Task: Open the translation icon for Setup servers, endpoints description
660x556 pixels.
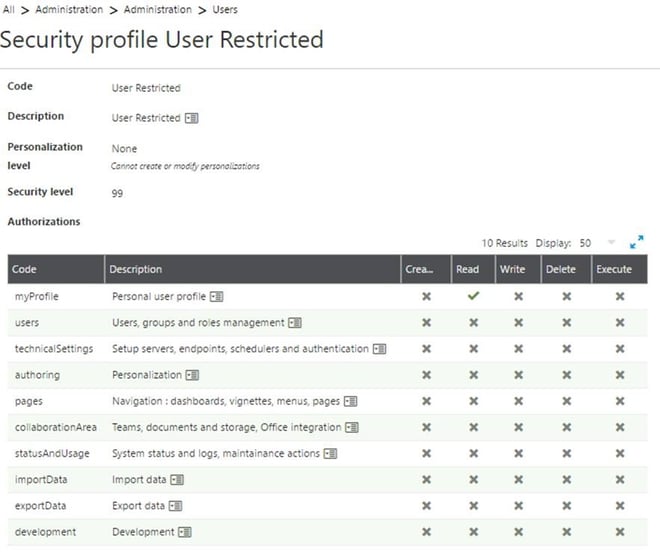Action: tap(380, 349)
